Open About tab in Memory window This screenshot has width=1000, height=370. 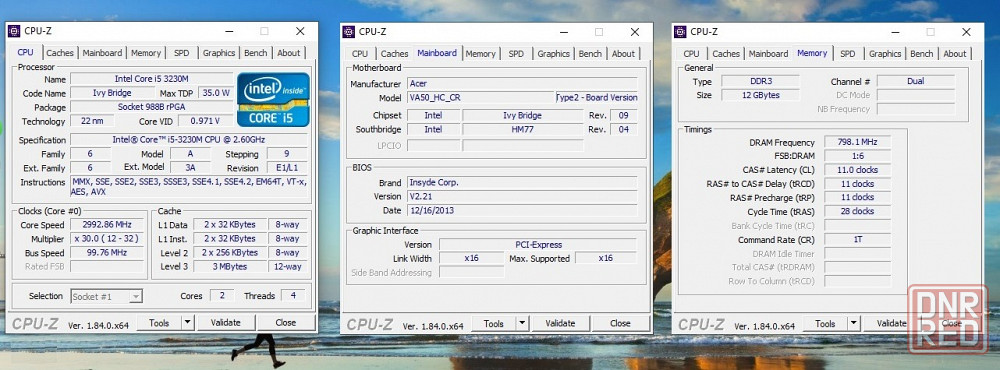pos(955,54)
